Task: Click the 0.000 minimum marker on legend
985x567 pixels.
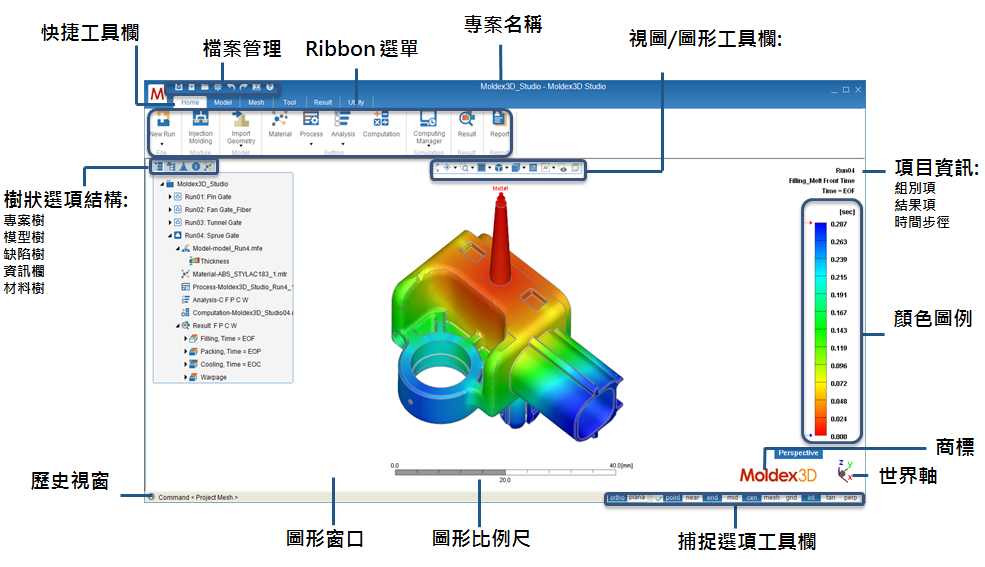Action: [810, 435]
